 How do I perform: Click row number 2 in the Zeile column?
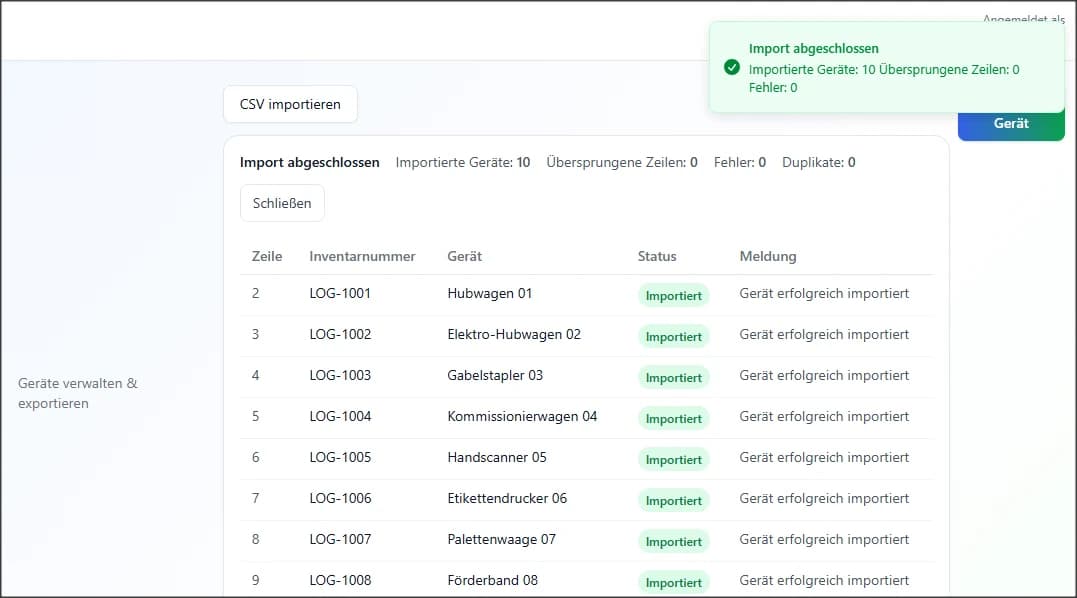click(256, 294)
